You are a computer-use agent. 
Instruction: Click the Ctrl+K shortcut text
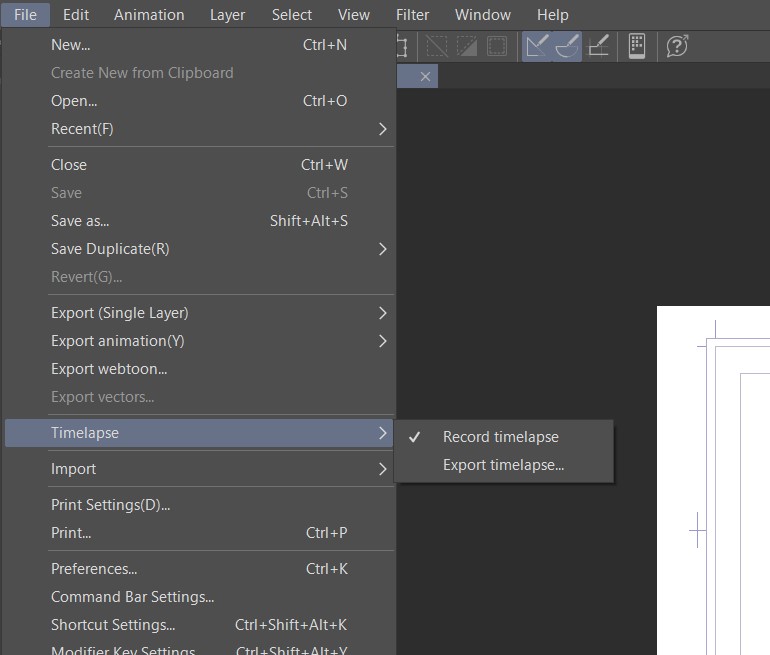pos(327,569)
